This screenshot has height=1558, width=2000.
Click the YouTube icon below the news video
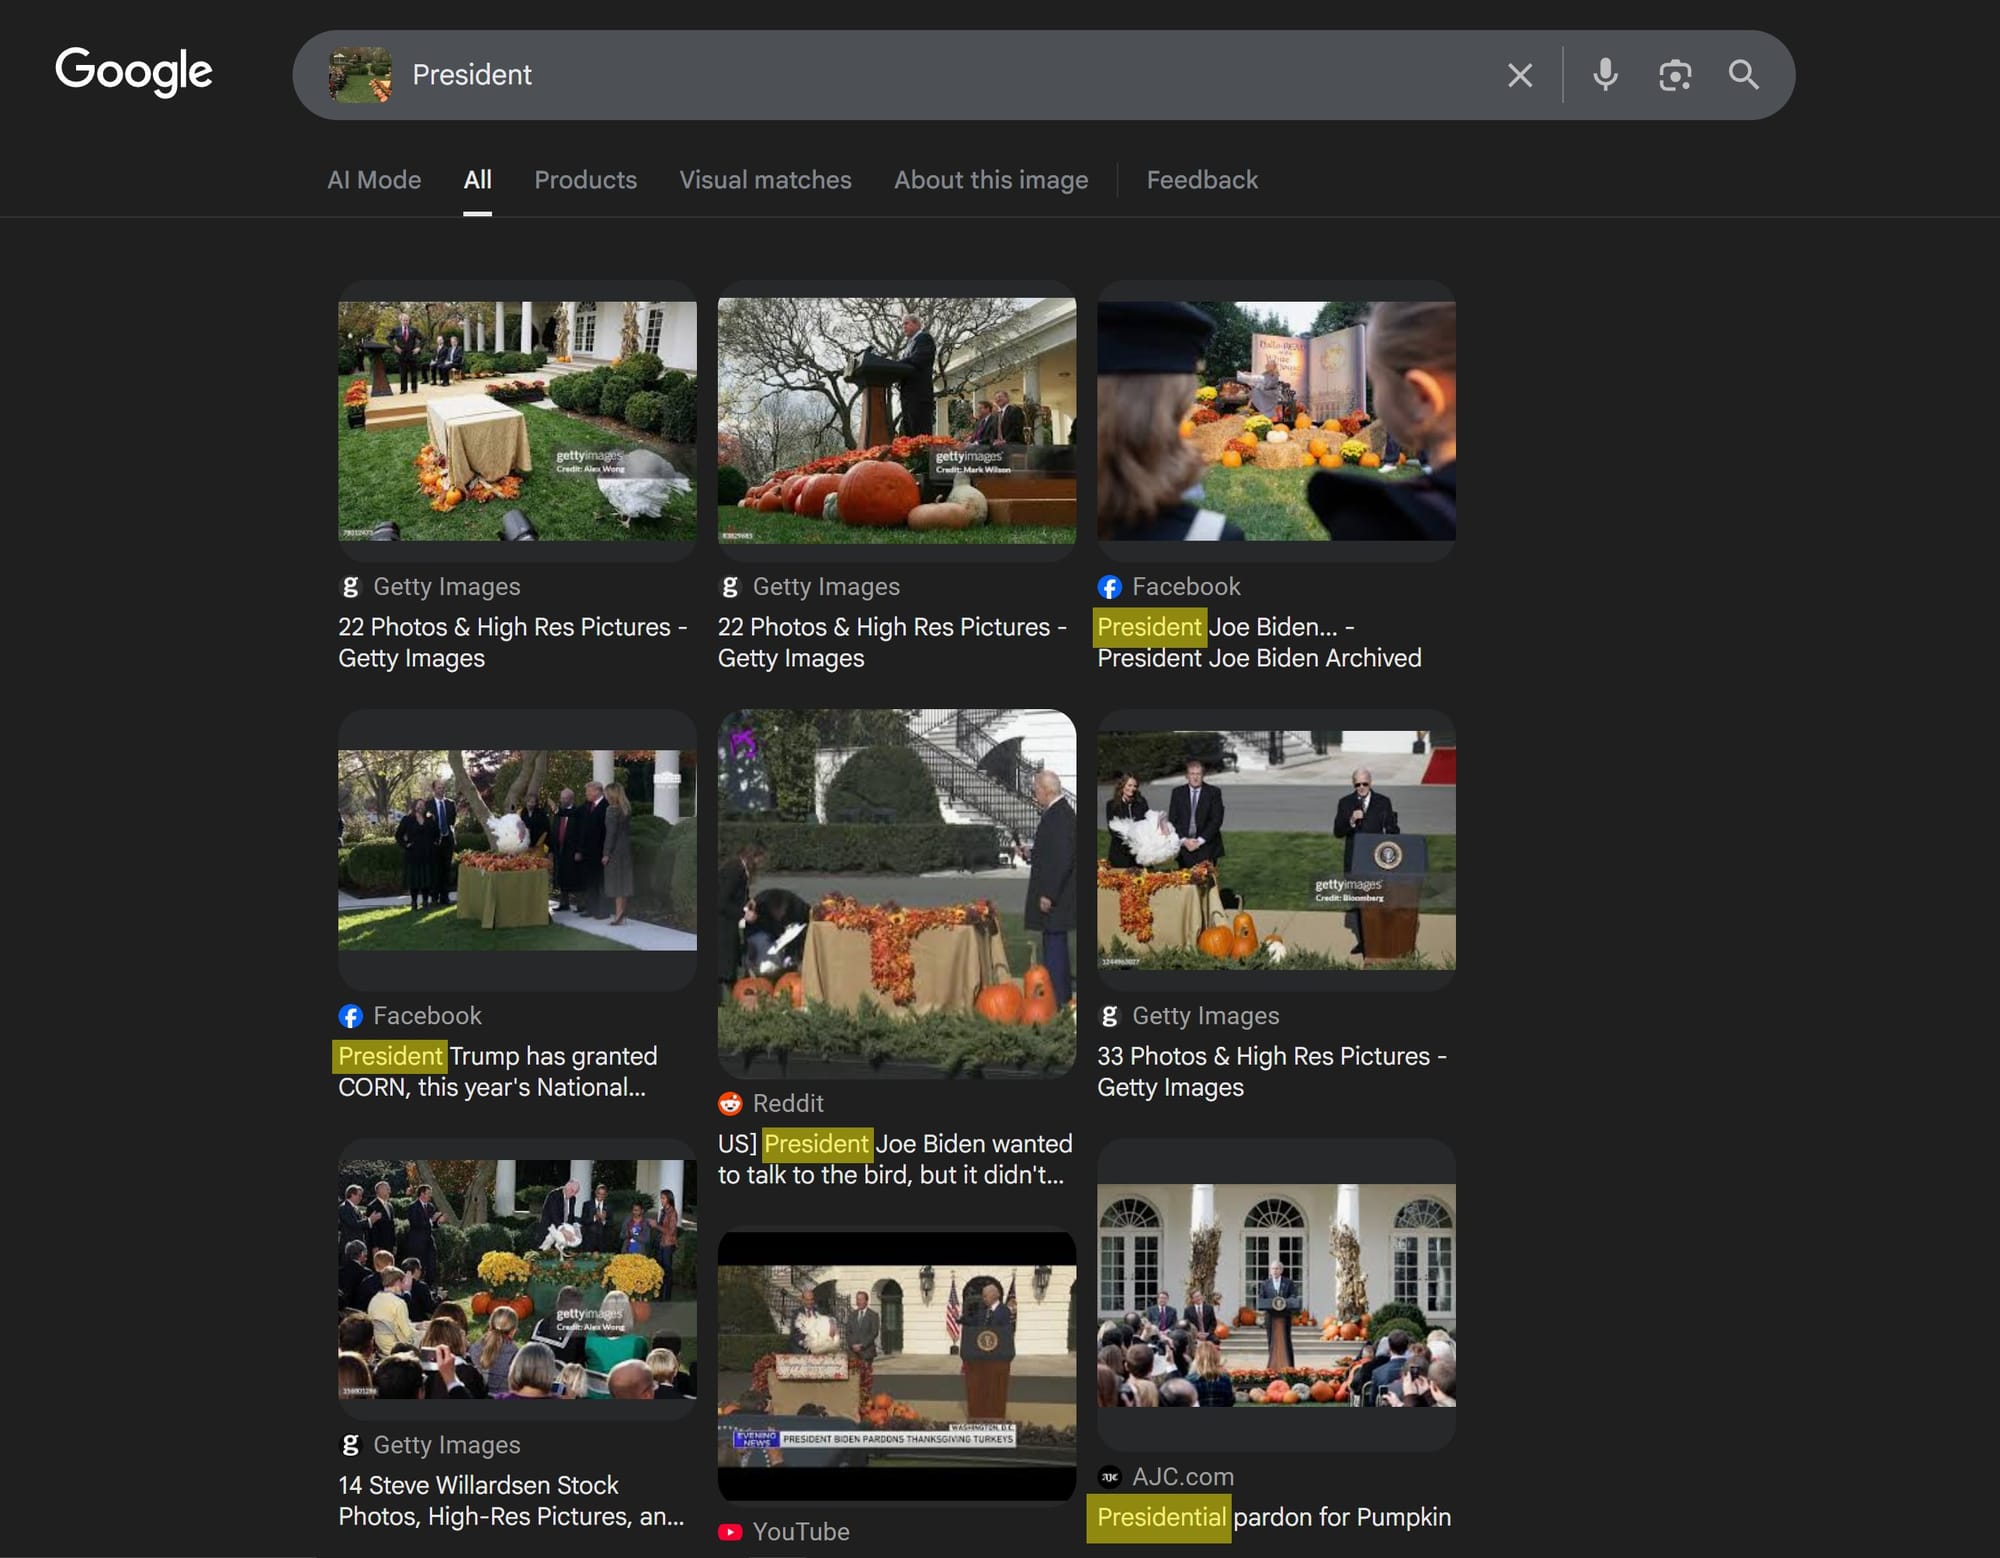[x=731, y=1531]
